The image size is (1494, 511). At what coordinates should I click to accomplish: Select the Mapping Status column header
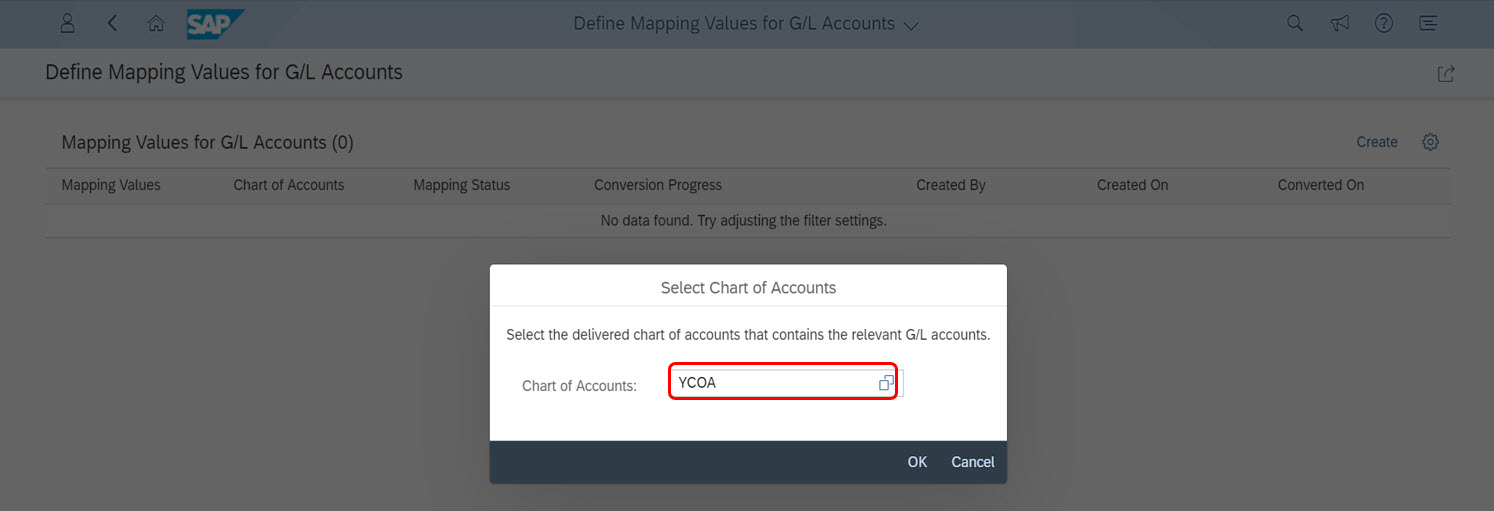[x=461, y=185]
